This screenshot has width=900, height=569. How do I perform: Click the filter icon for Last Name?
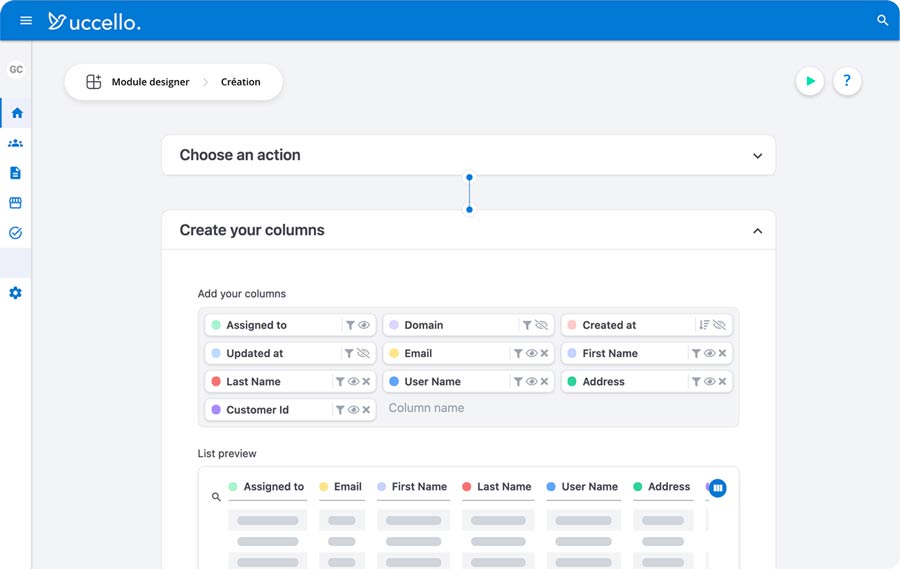coord(340,382)
